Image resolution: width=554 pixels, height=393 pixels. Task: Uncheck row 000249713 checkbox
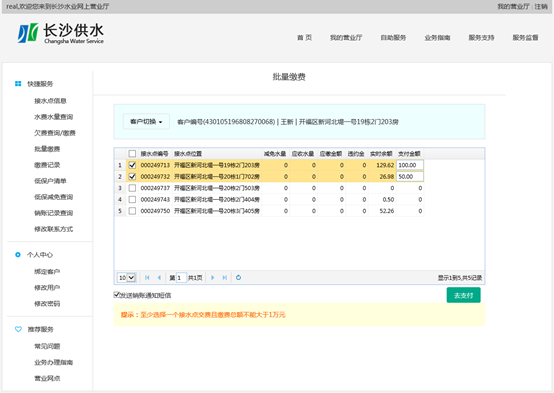click(132, 165)
